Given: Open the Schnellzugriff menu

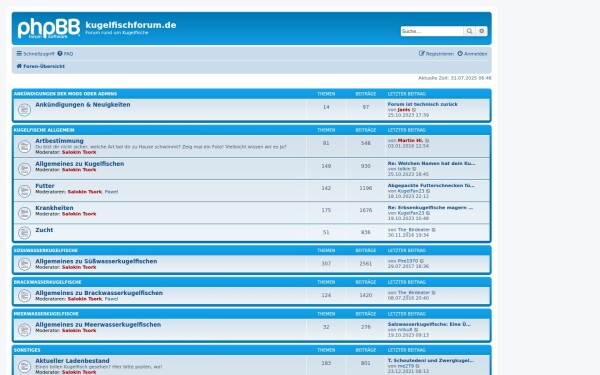Looking at the screenshot, I should tap(35, 54).
